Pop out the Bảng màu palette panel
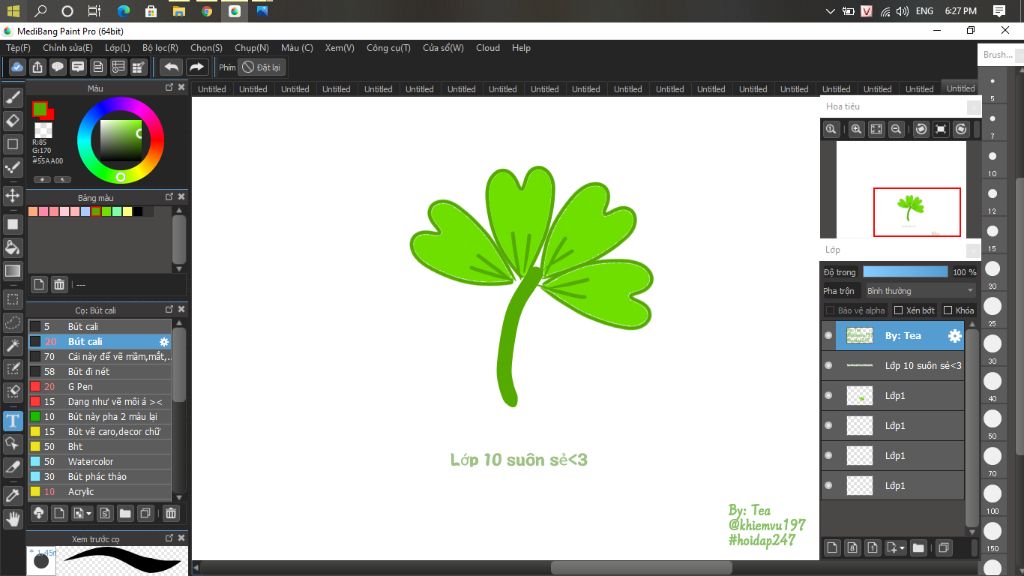The width and height of the screenshot is (1024, 576). 169,197
